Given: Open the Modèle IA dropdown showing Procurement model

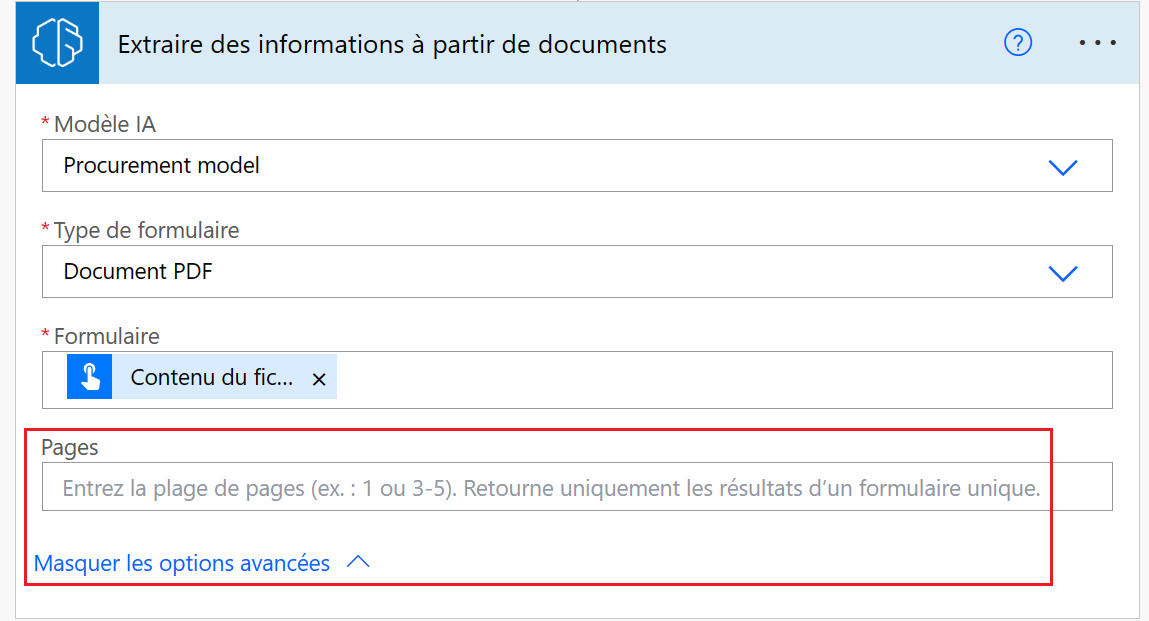Looking at the screenshot, I should [575, 165].
